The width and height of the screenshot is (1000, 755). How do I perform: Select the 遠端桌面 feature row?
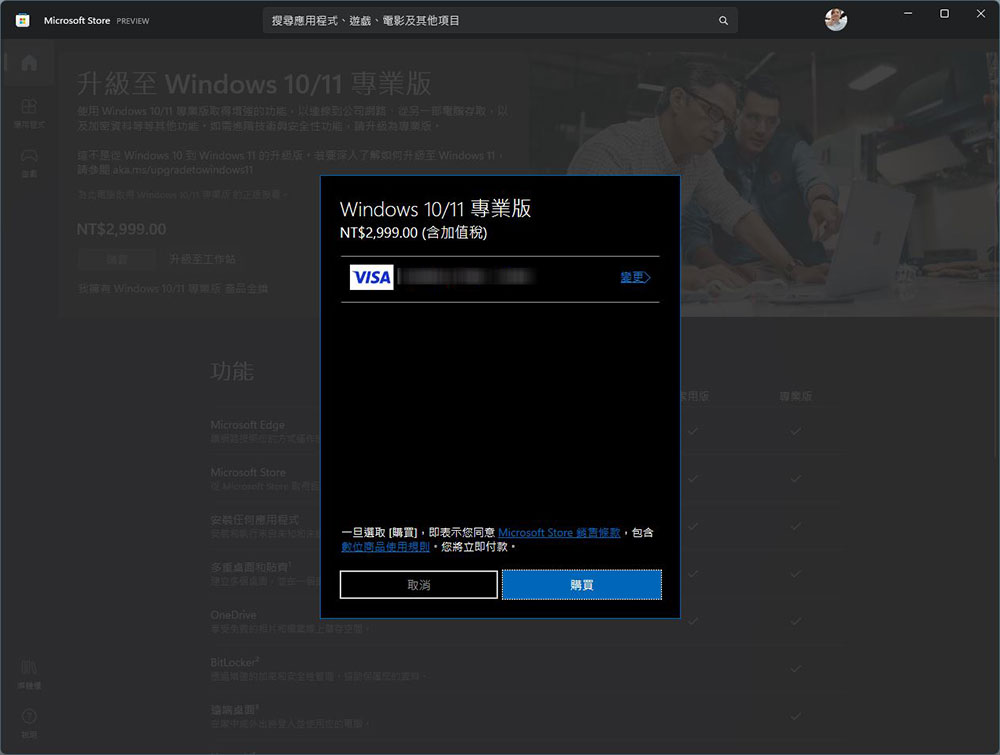tap(526, 716)
